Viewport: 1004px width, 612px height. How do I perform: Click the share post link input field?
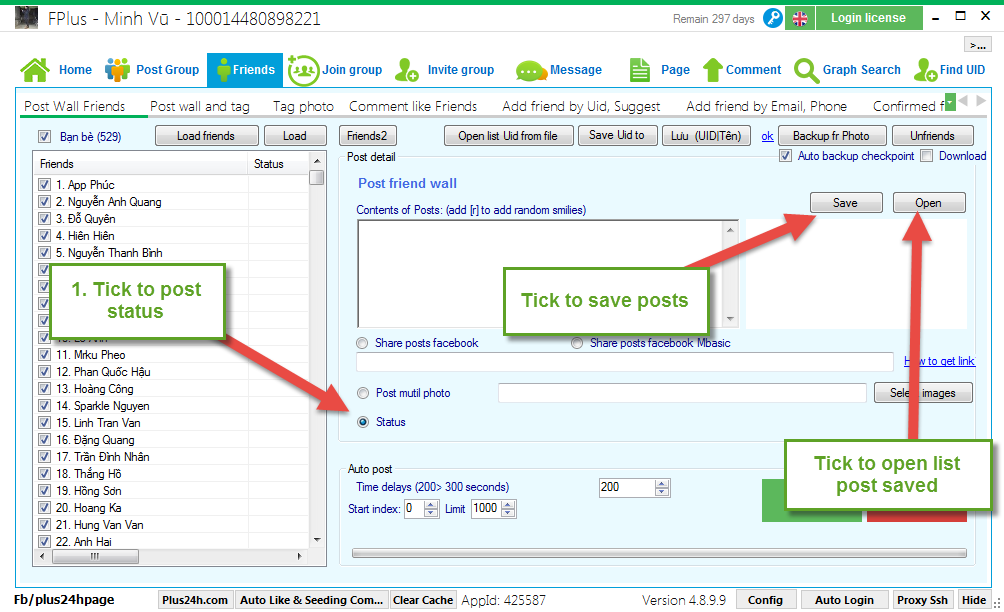pos(625,362)
